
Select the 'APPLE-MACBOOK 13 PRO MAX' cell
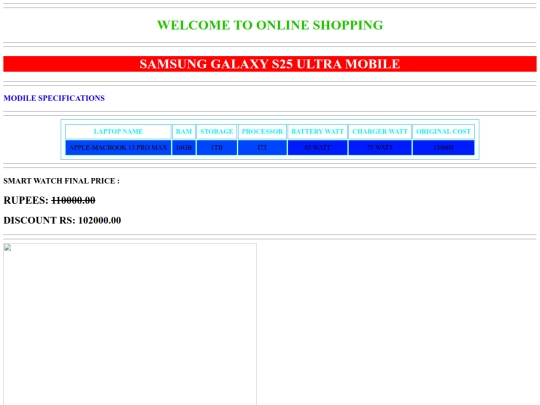tap(118, 147)
